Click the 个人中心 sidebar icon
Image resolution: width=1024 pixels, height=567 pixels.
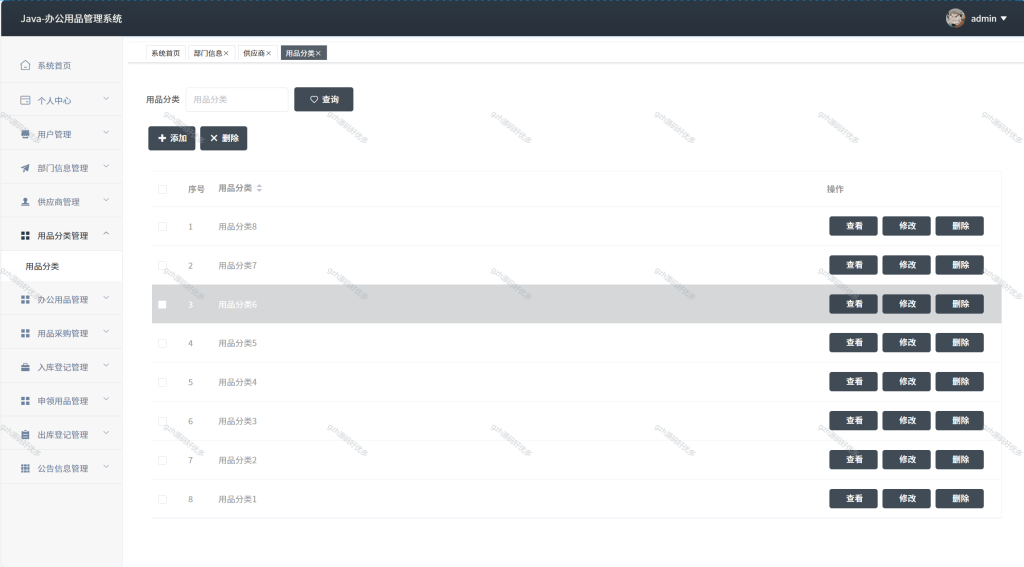tap(25, 100)
